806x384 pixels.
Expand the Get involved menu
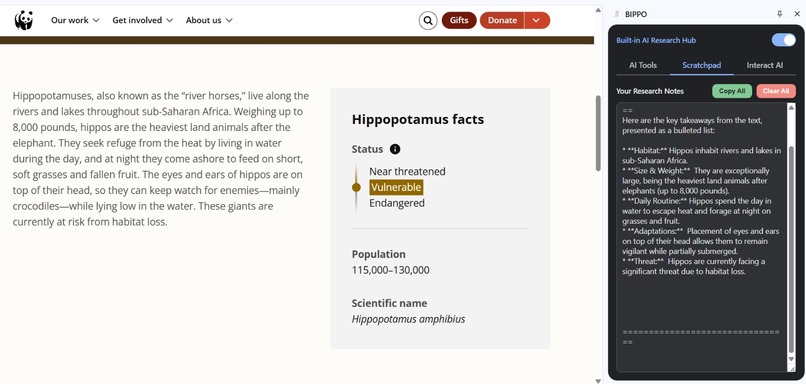point(142,21)
